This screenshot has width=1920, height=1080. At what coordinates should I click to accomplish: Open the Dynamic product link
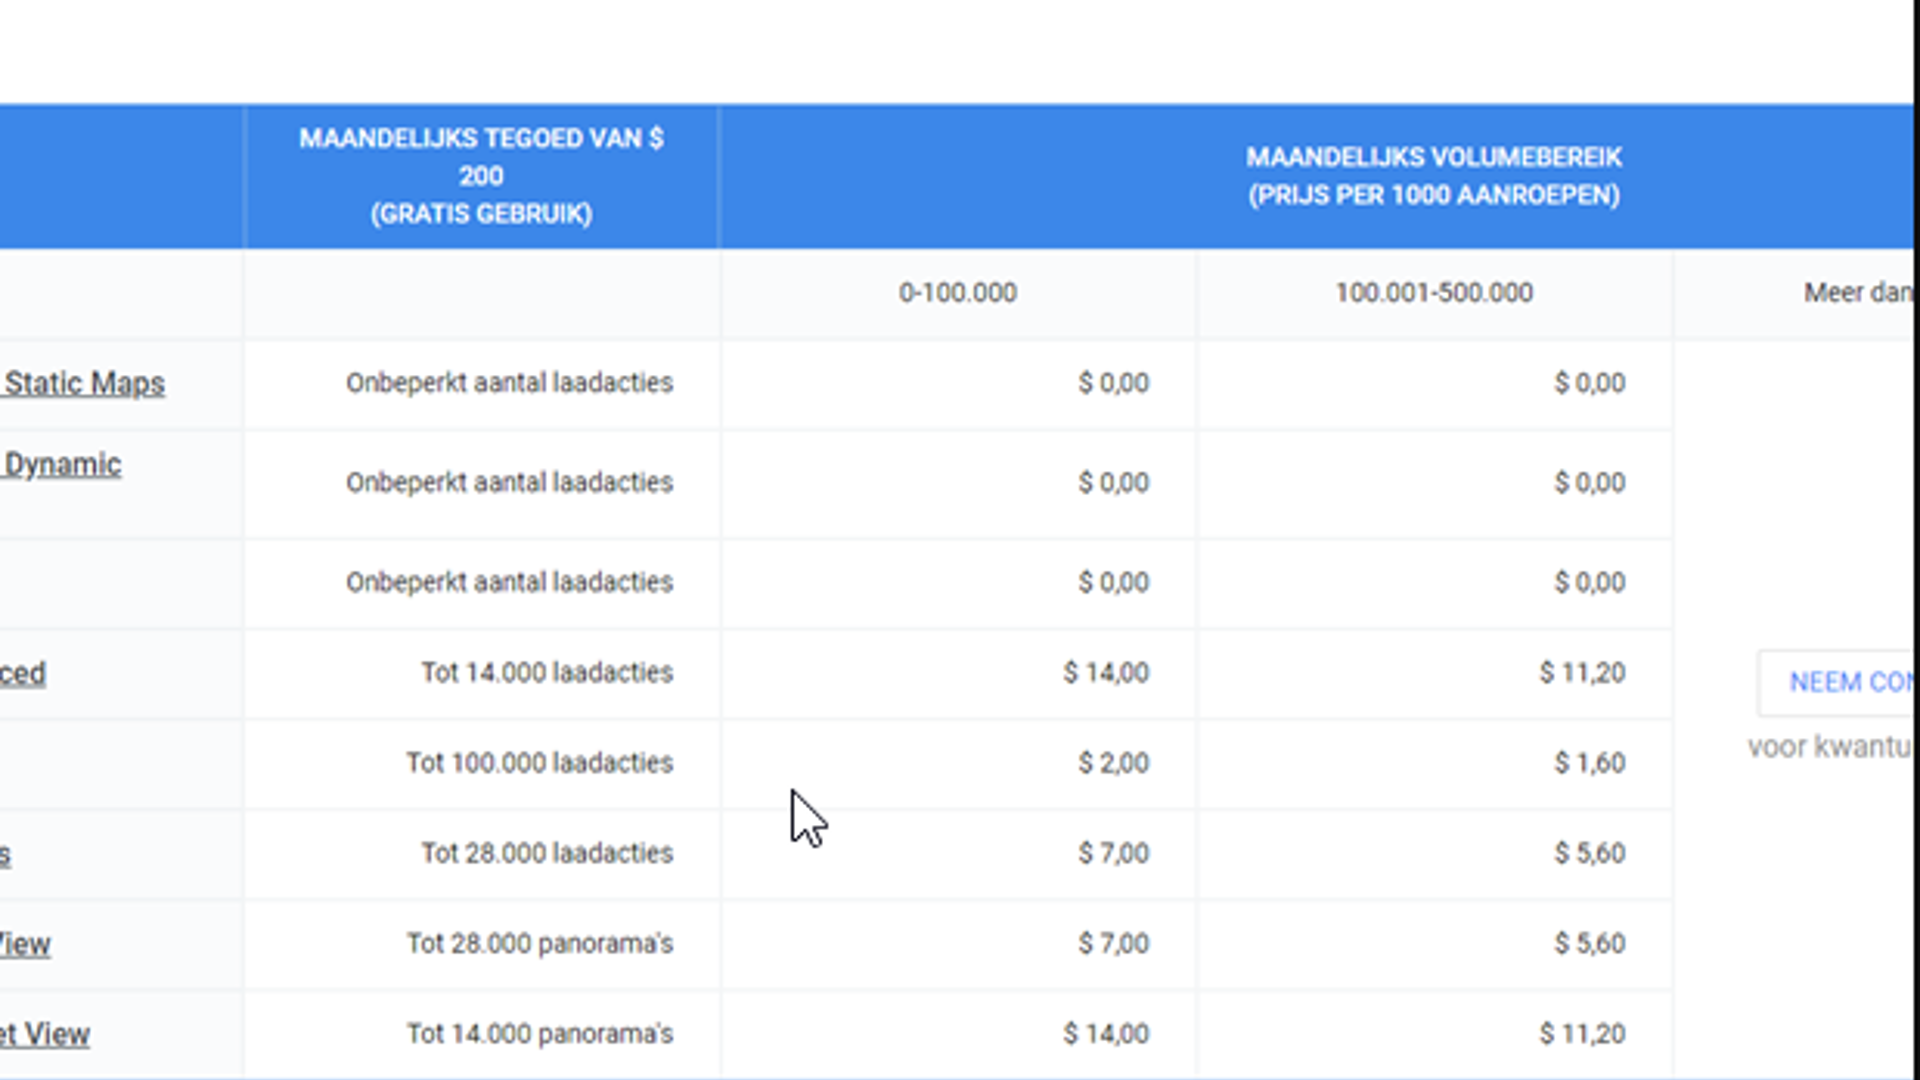pyautogui.click(x=60, y=464)
